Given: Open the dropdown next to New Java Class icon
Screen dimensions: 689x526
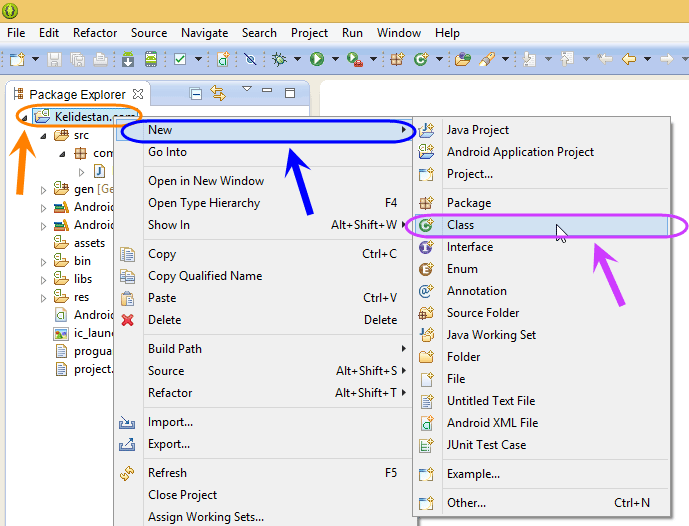Looking at the screenshot, I should [439, 59].
